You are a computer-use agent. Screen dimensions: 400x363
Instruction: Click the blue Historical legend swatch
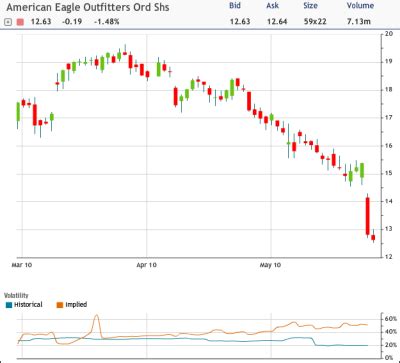[x=9, y=305]
